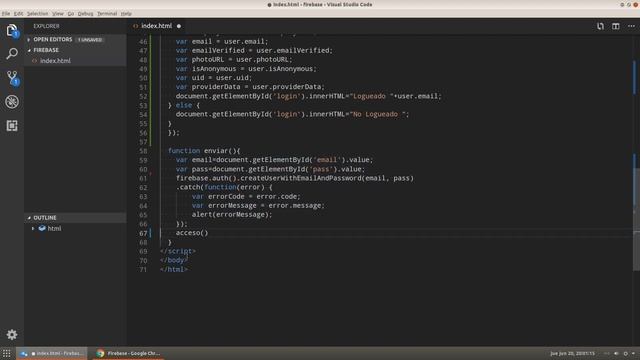Click the closing '</script>' tag

(x=178, y=251)
